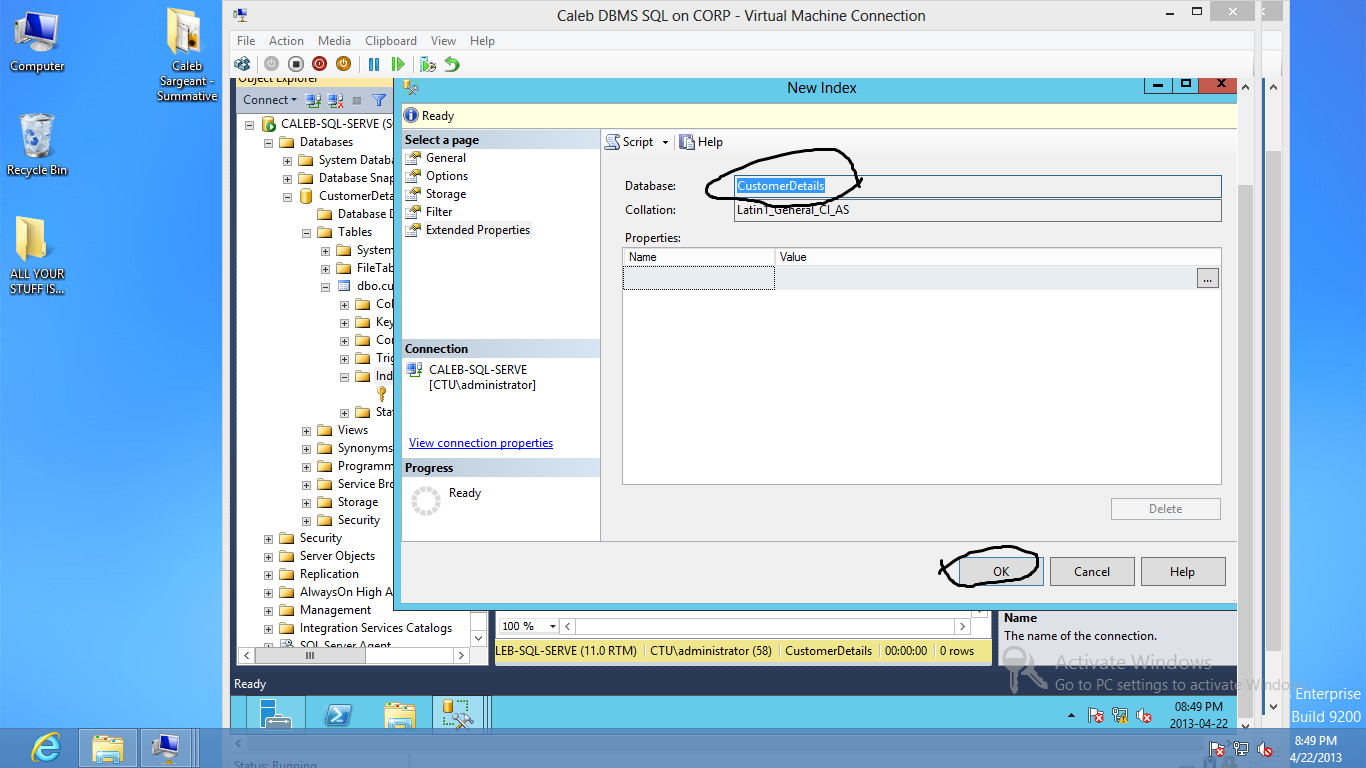Click the green Revert arrow icon
The image size is (1366, 768).
(452, 64)
